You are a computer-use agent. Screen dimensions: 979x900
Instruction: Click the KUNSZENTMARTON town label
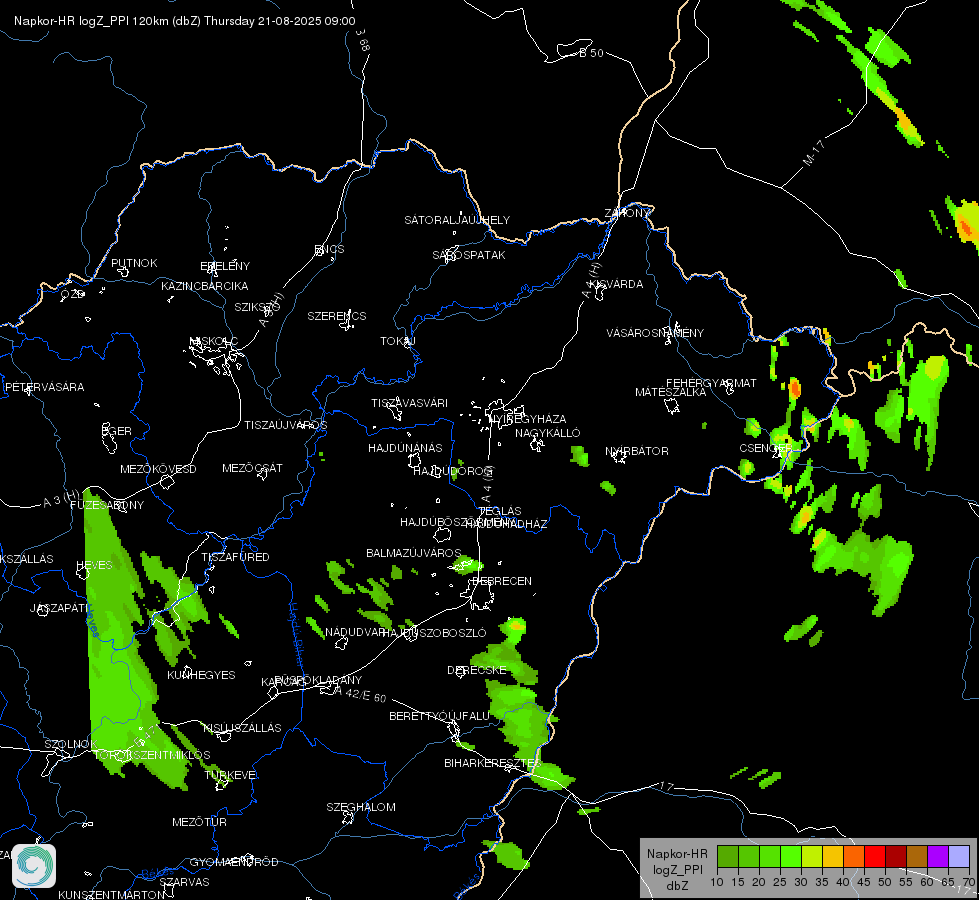click(112, 895)
